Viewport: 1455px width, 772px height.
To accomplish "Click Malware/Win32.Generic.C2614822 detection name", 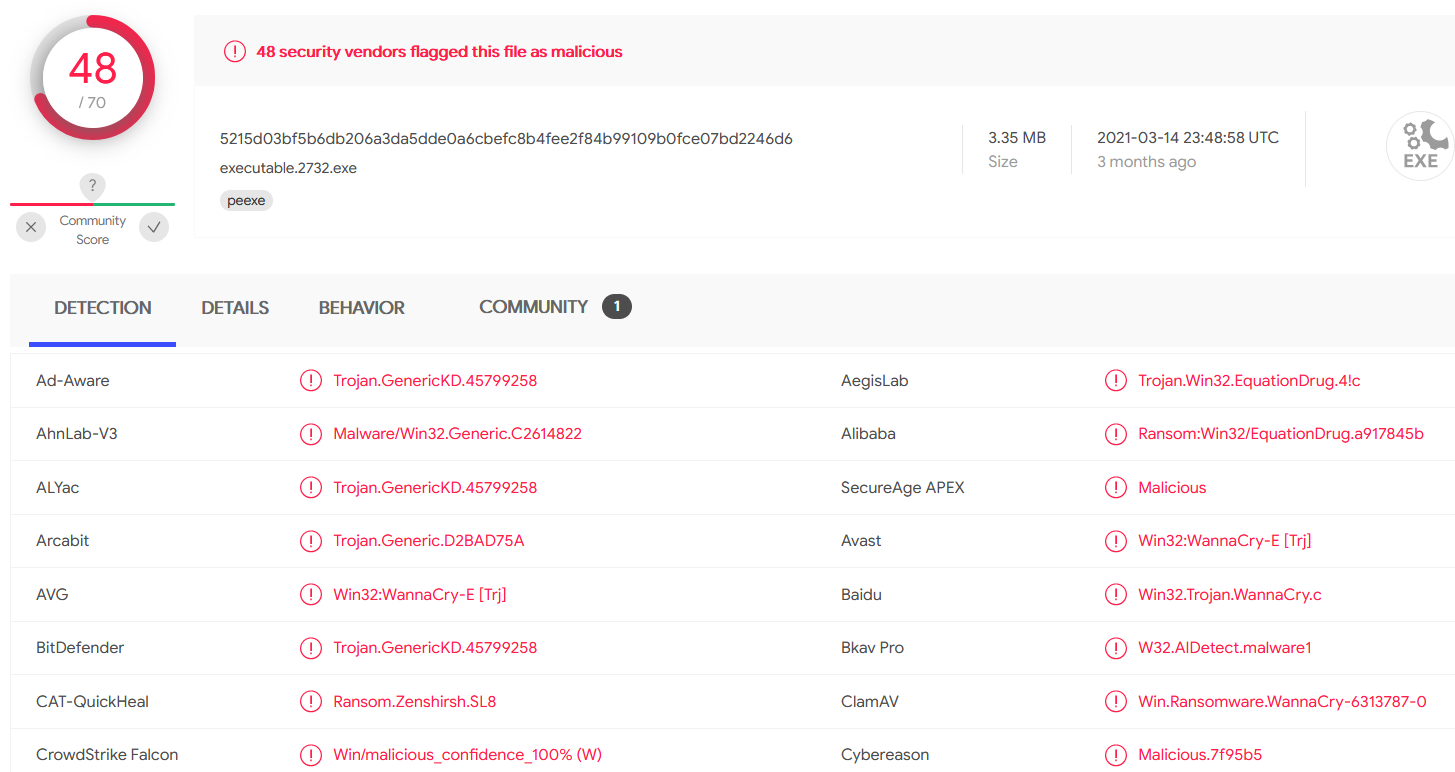I will (457, 434).
